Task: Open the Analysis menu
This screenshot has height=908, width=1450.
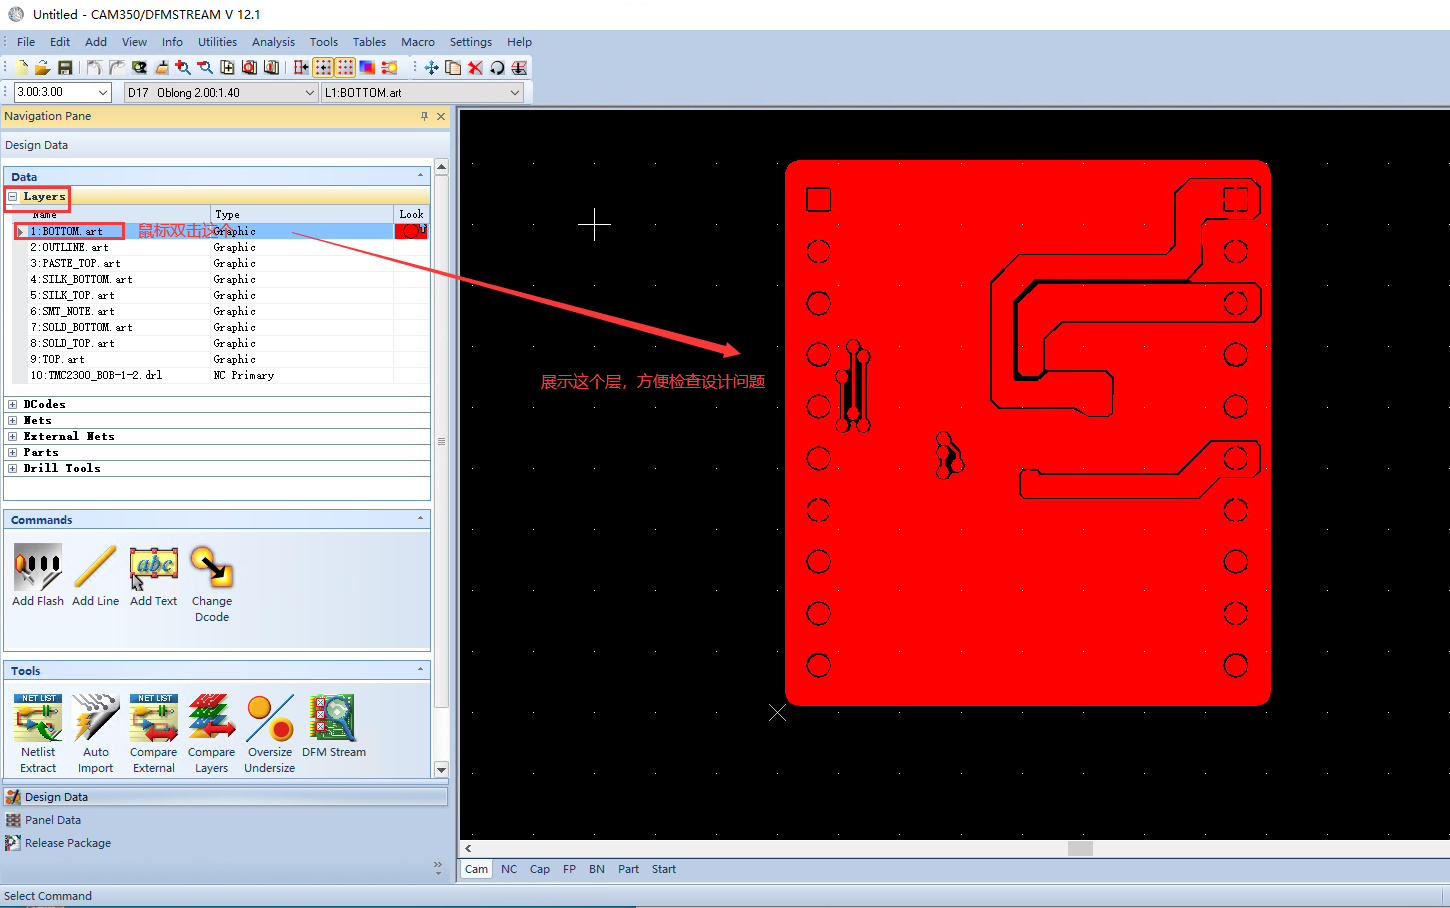Action: click(x=273, y=42)
